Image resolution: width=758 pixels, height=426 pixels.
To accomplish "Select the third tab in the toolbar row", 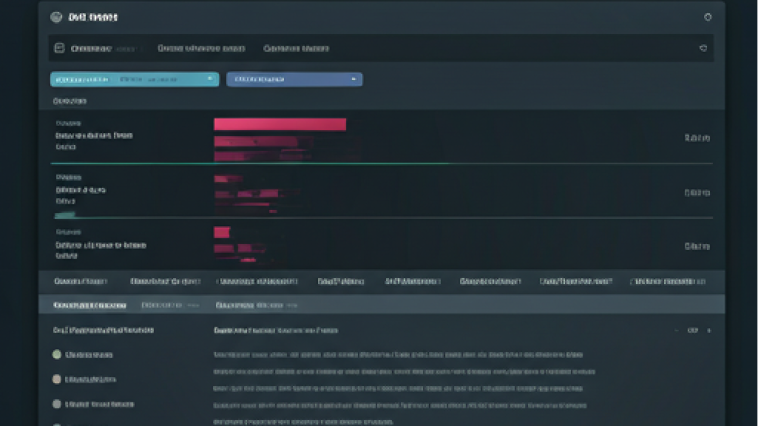I will [x=296, y=48].
